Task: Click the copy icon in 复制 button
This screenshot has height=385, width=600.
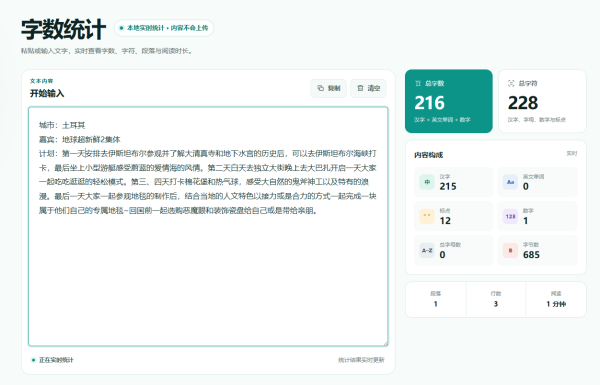Action: click(321, 88)
